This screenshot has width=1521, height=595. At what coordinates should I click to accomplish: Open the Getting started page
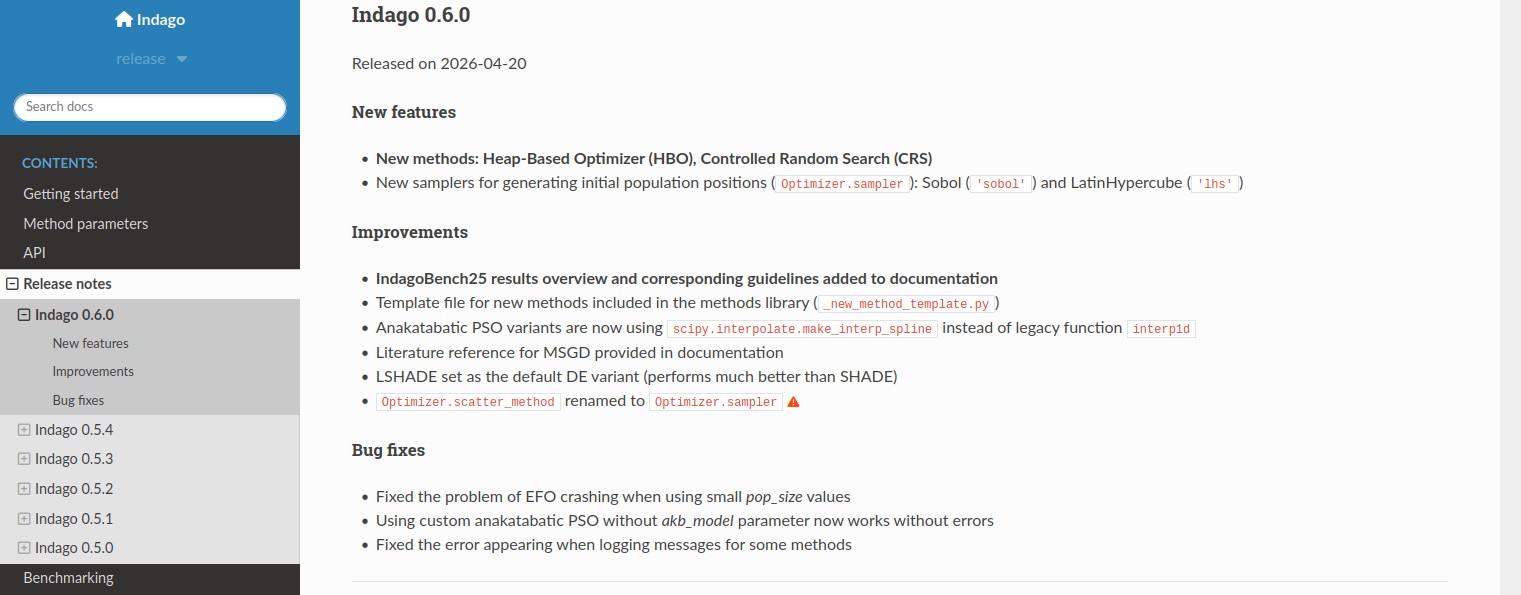(x=71, y=194)
